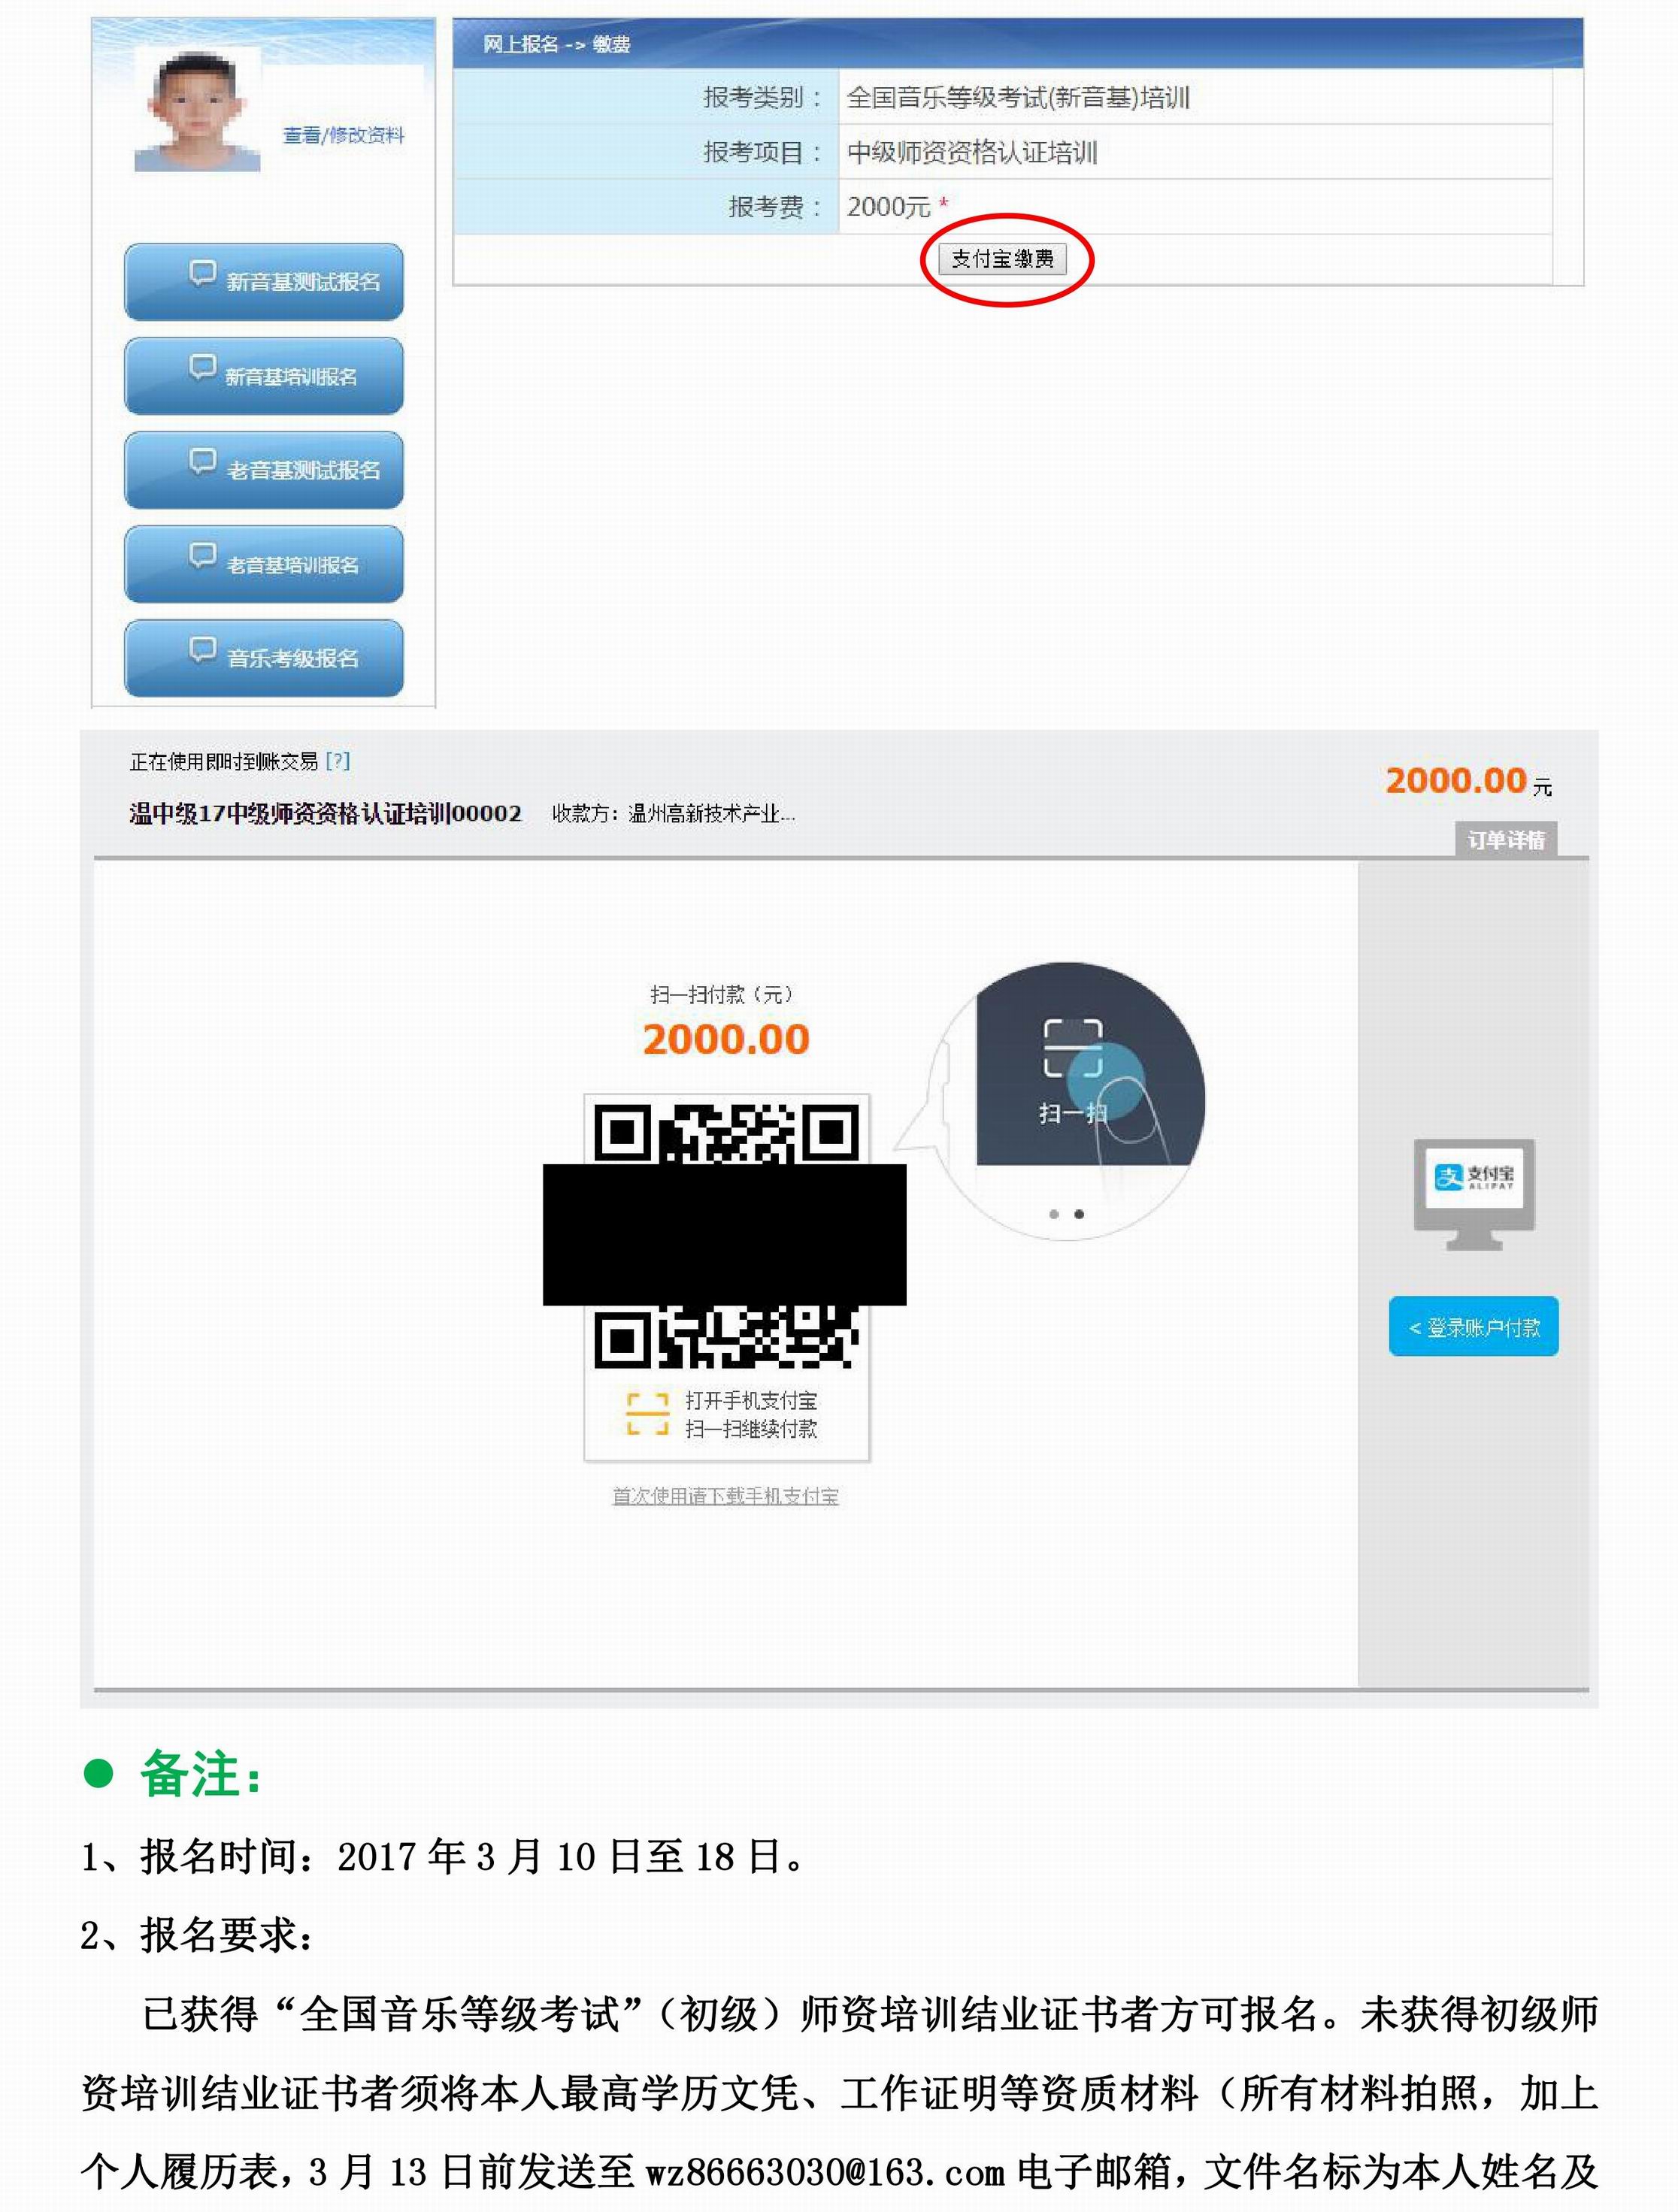The height and width of the screenshot is (2212, 1678).
Task: Select 老音基培训报名 in the sidebar
Action: (264, 564)
